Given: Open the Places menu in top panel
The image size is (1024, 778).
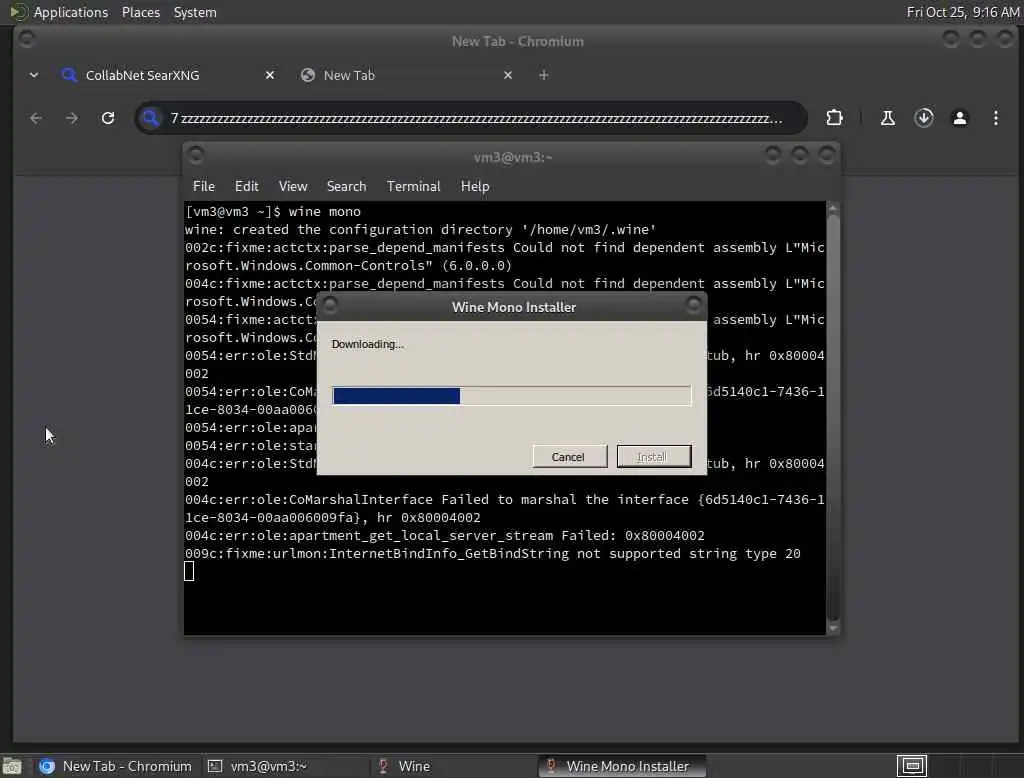Looking at the screenshot, I should [x=140, y=12].
